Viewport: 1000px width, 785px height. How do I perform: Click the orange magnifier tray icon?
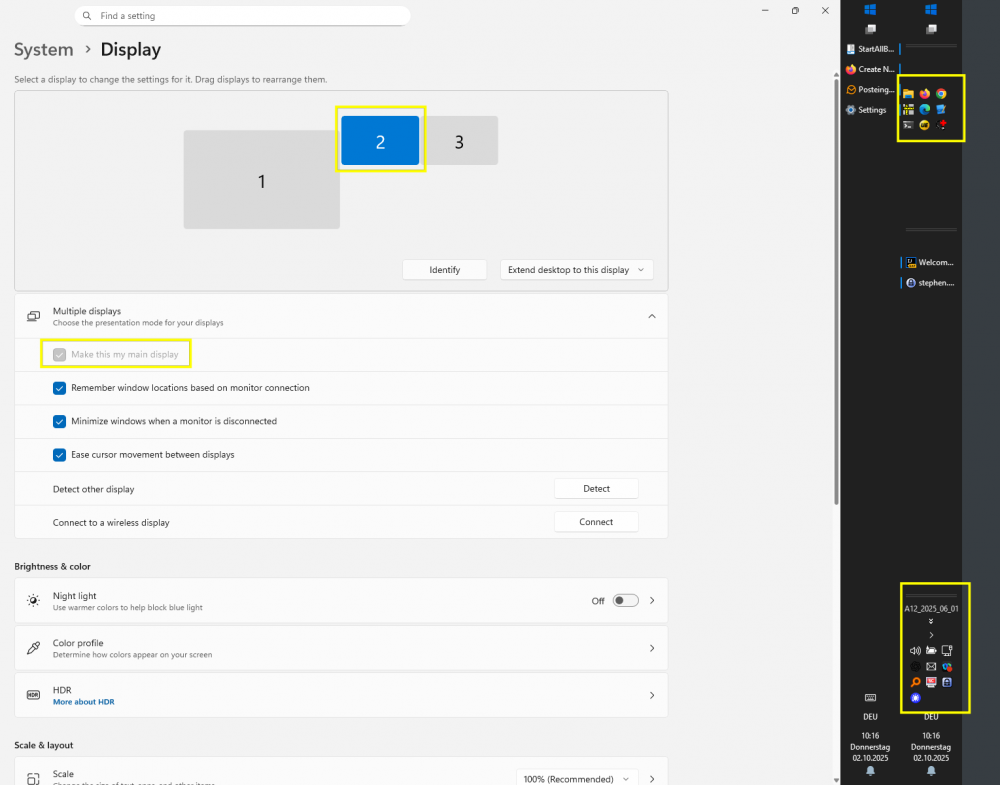(915, 682)
